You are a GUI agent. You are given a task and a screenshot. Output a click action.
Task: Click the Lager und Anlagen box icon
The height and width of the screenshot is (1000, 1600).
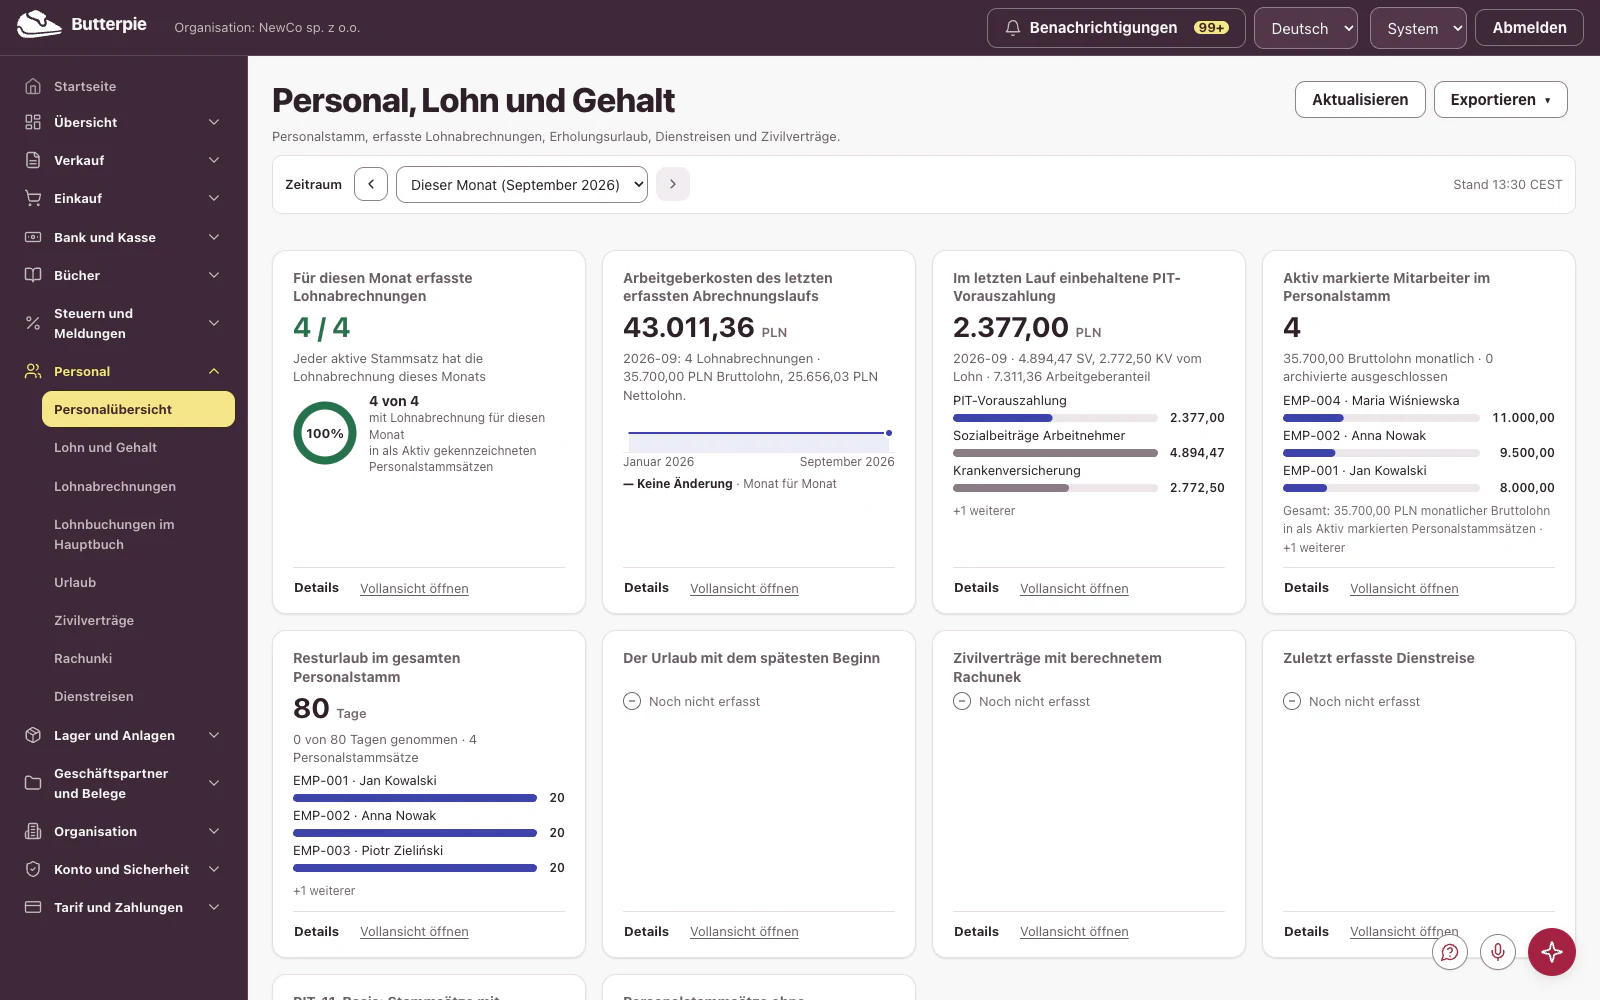(33, 735)
